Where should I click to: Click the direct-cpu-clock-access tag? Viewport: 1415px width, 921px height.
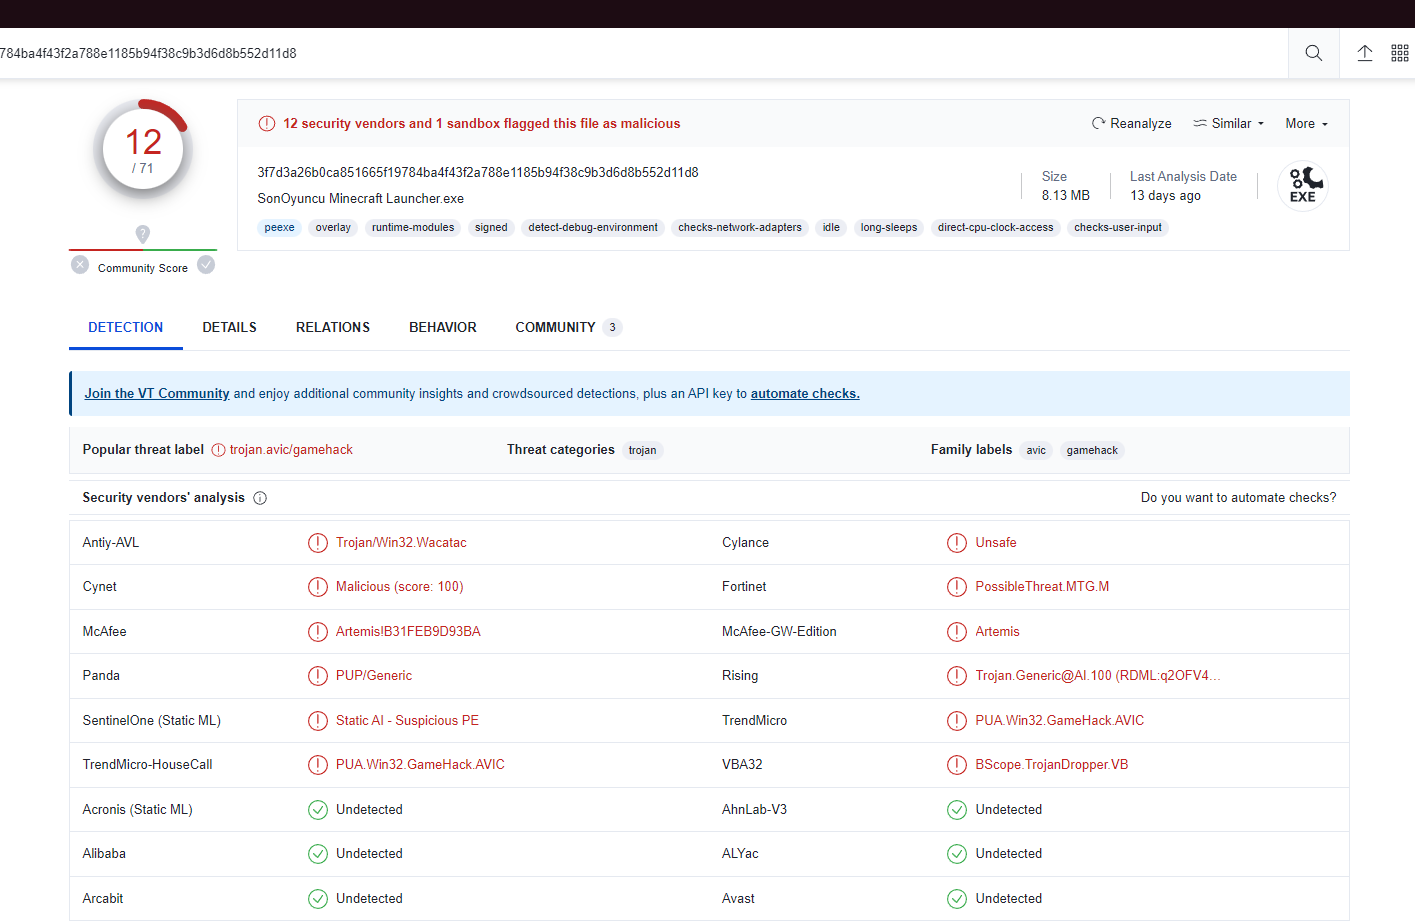[x=996, y=228]
